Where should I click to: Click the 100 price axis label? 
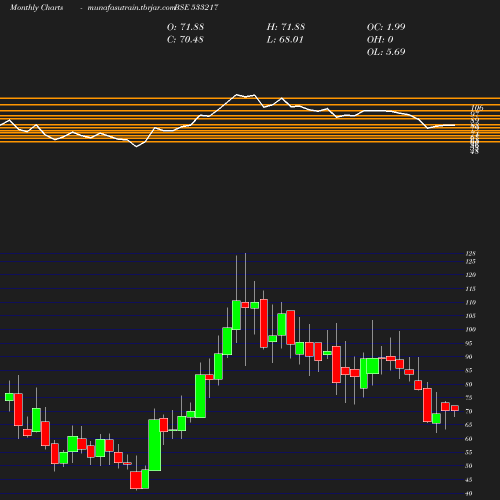pyautogui.click(x=470, y=330)
